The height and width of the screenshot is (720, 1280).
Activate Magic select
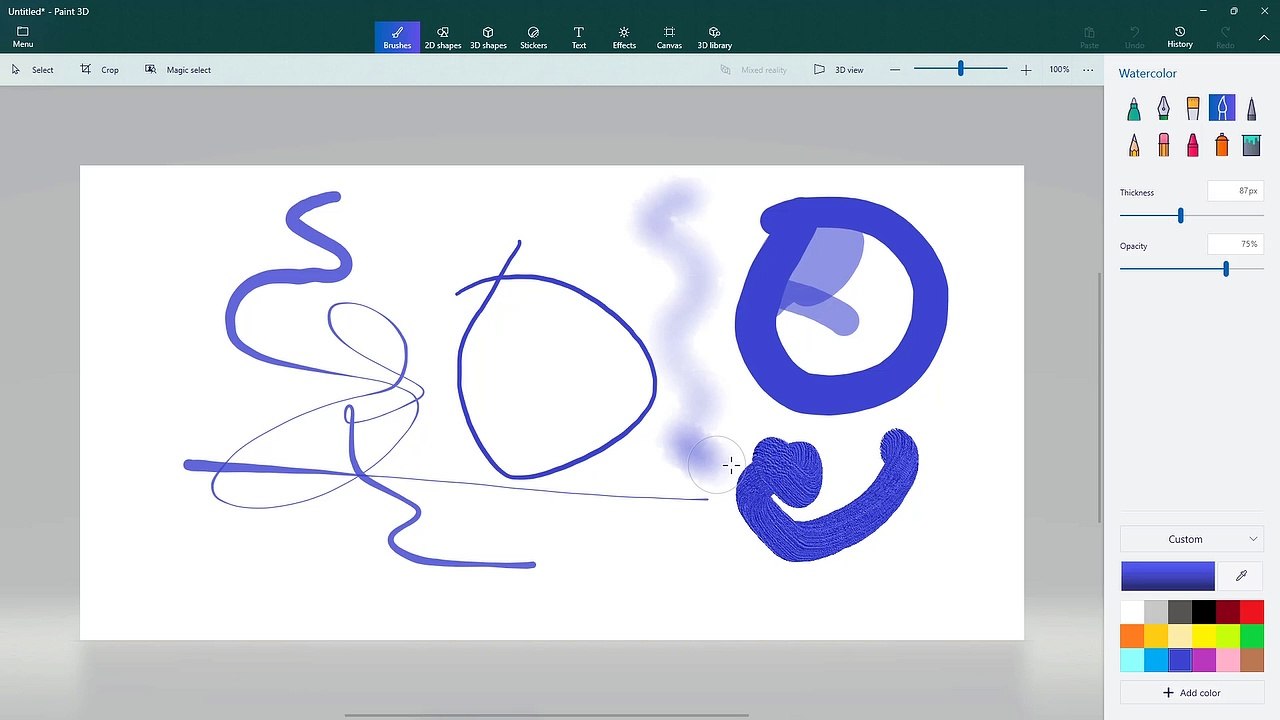click(x=177, y=70)
